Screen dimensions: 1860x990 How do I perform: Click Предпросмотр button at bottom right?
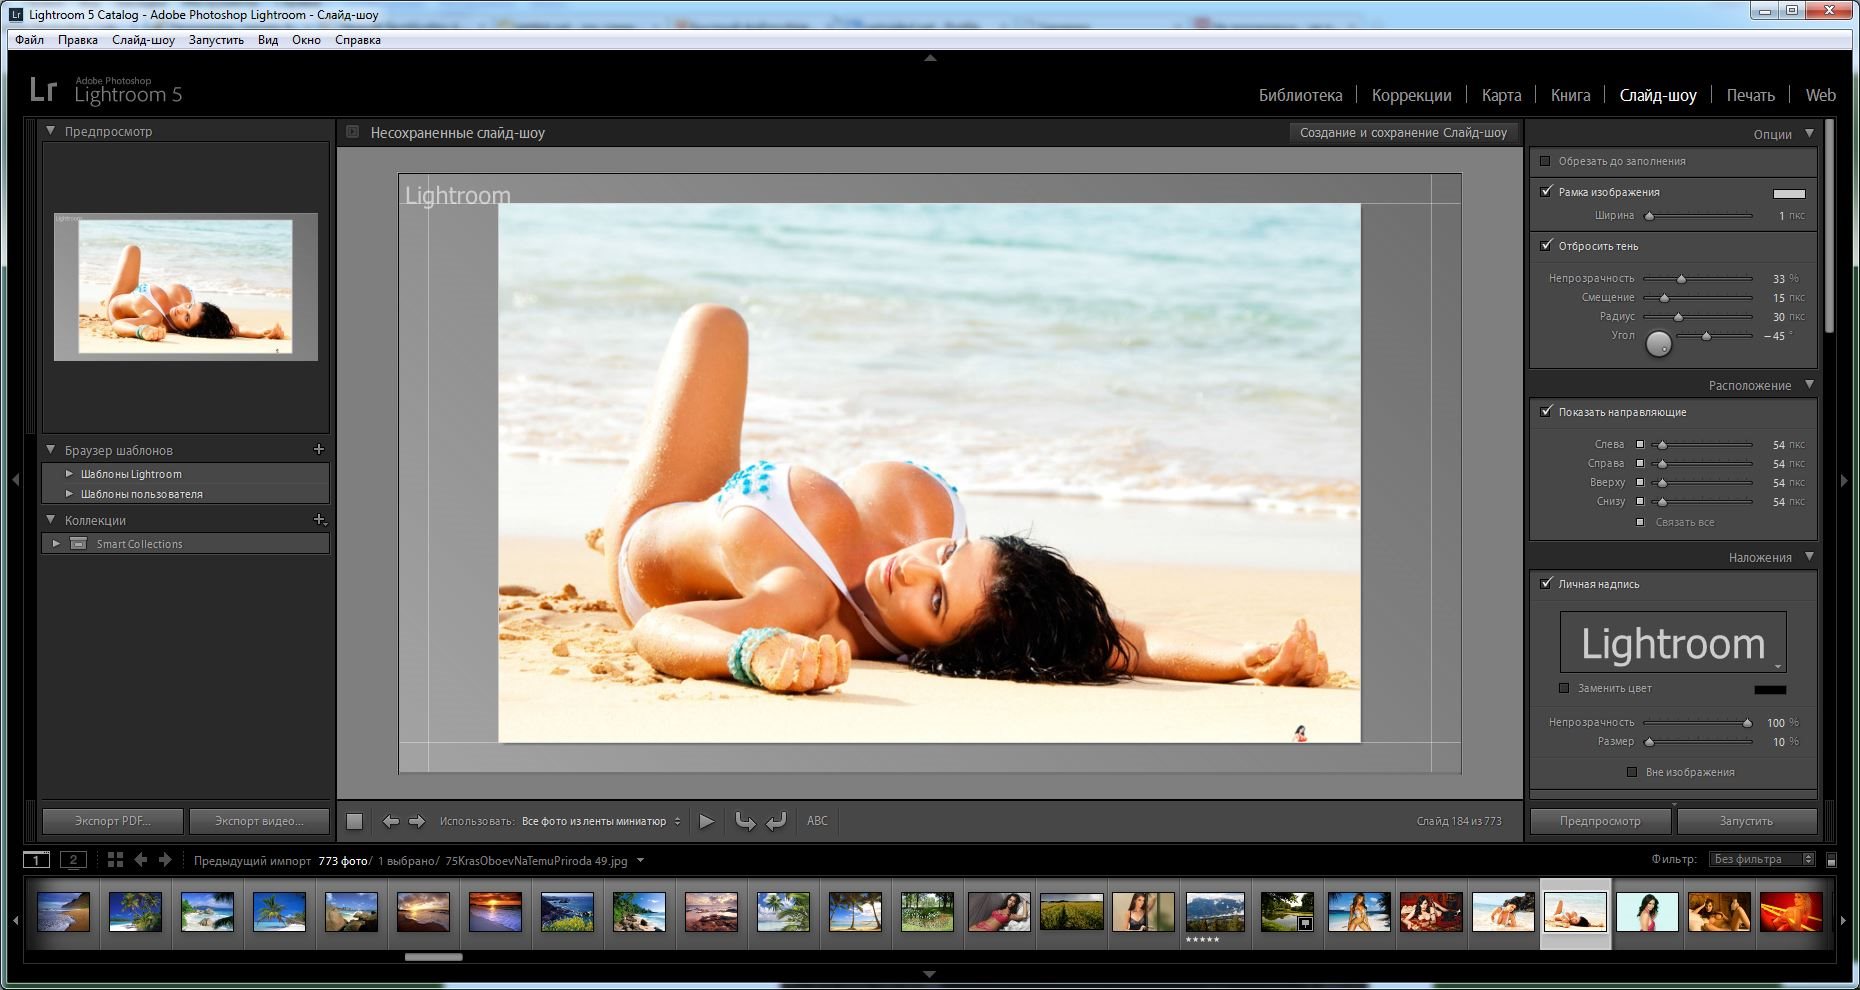click(x=1600, y=821)
